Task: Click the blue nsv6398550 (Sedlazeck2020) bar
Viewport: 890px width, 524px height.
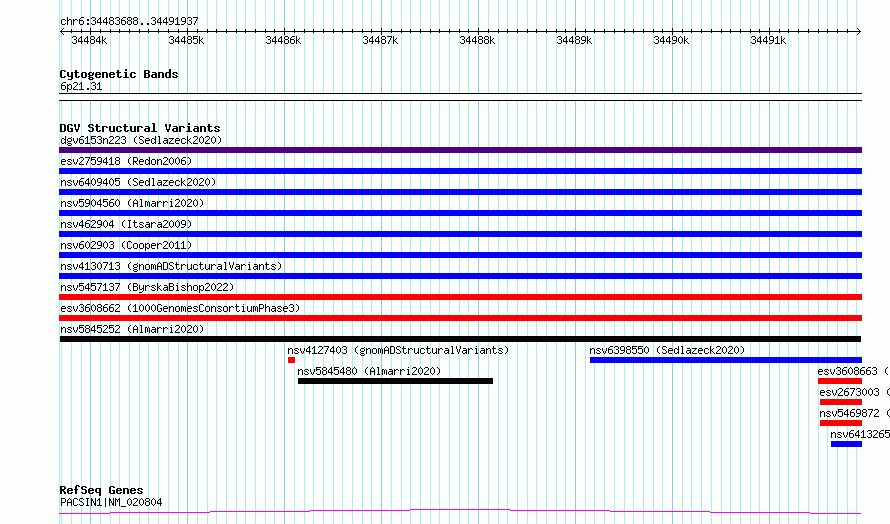Action: pyautogui.click(x=726, y=360)
